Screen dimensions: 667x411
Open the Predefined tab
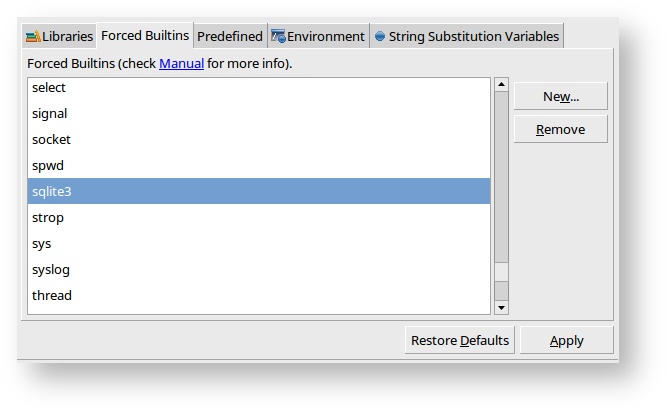[230, 37]
